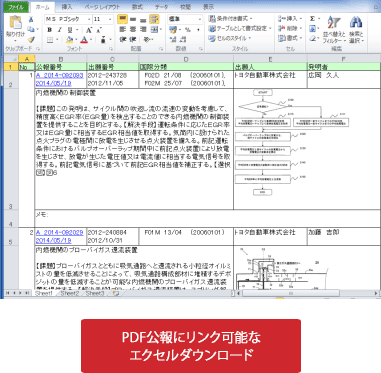Select row 3 header

[x=10, y=149]
